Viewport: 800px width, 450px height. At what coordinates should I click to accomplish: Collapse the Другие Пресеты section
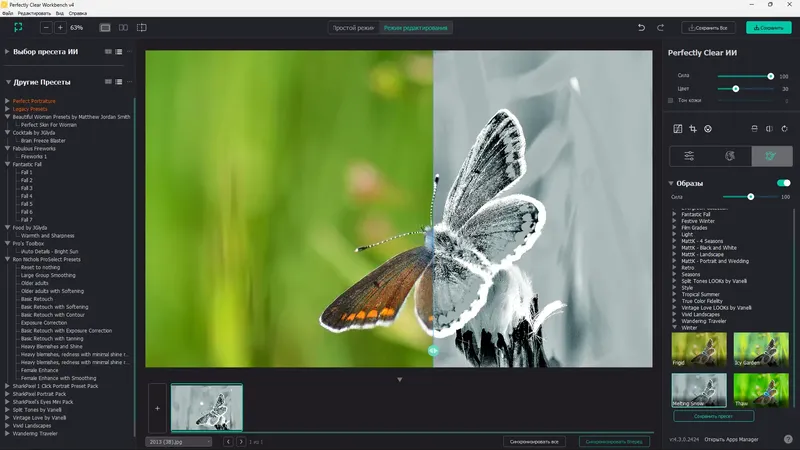click(x=8, y=82)
